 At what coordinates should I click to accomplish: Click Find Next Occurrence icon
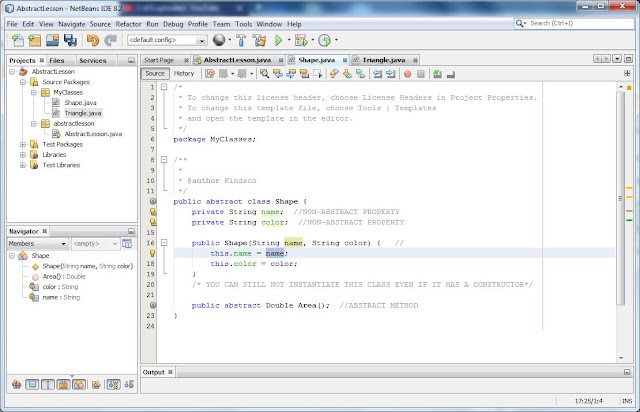coord(291,73)
